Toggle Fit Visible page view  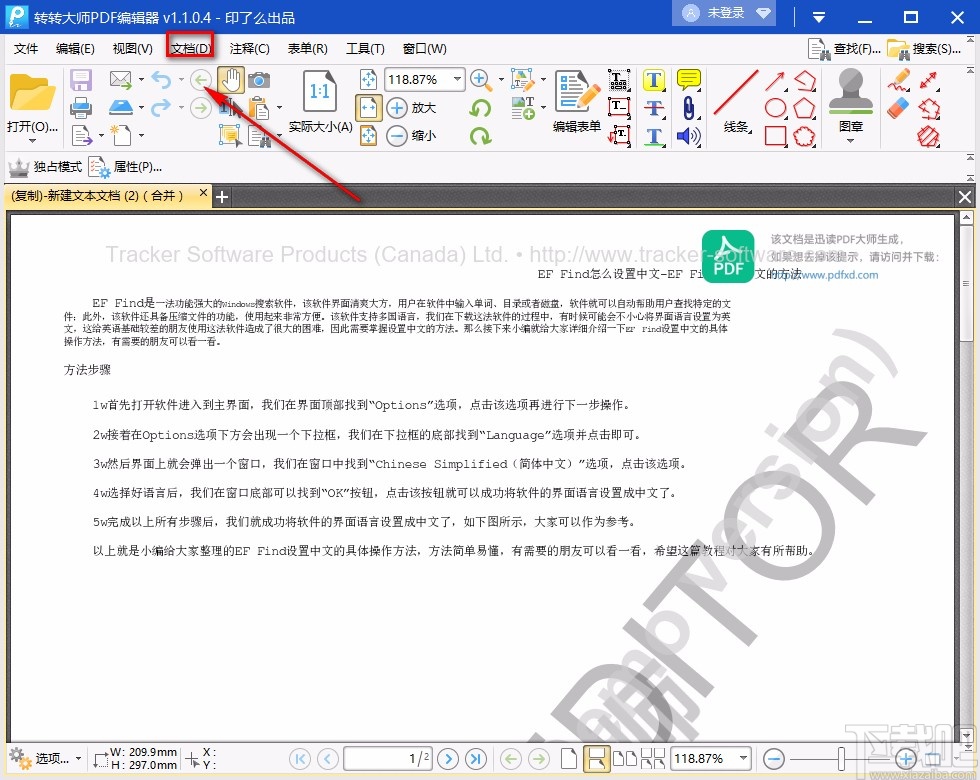(x=368, y=135)
